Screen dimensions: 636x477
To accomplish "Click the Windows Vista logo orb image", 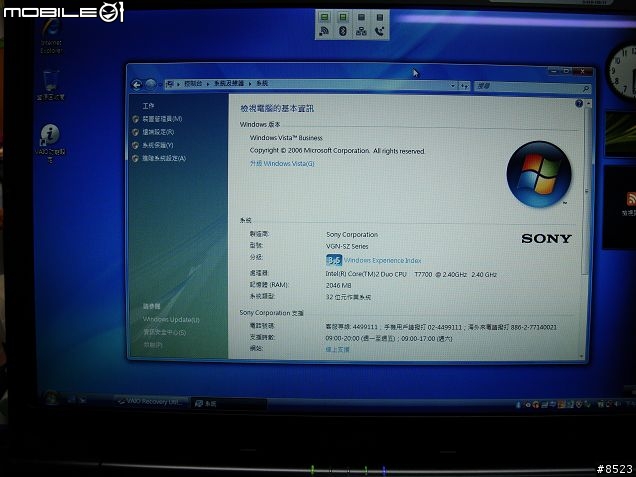I will point(539,174).
